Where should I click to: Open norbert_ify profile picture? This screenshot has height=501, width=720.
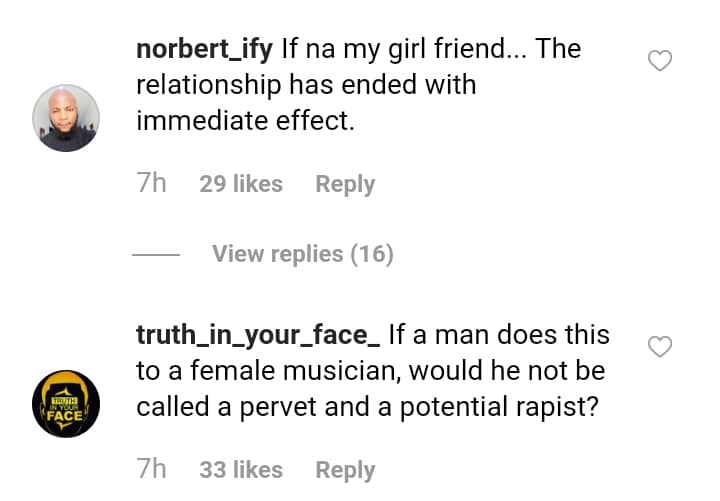pos(66,118)
